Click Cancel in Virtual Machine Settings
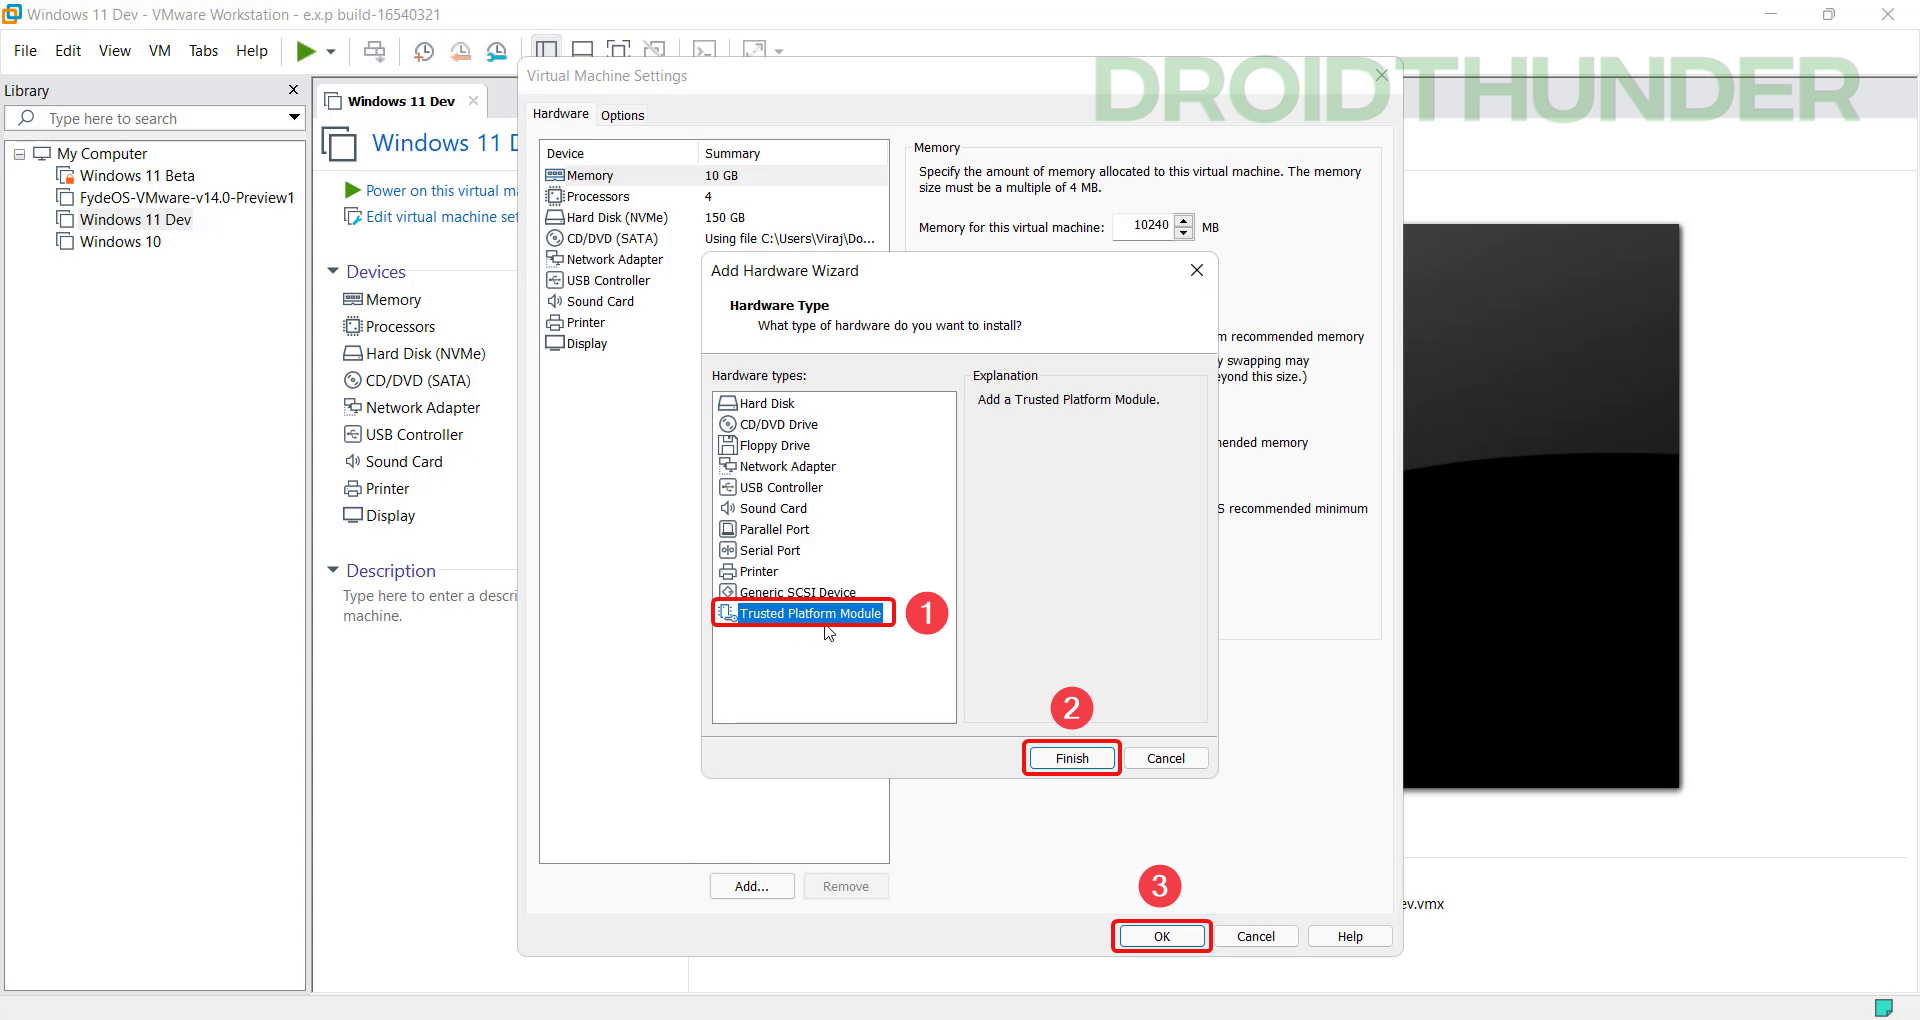The image size is (1920, 1020). [x=1256, y=937]
